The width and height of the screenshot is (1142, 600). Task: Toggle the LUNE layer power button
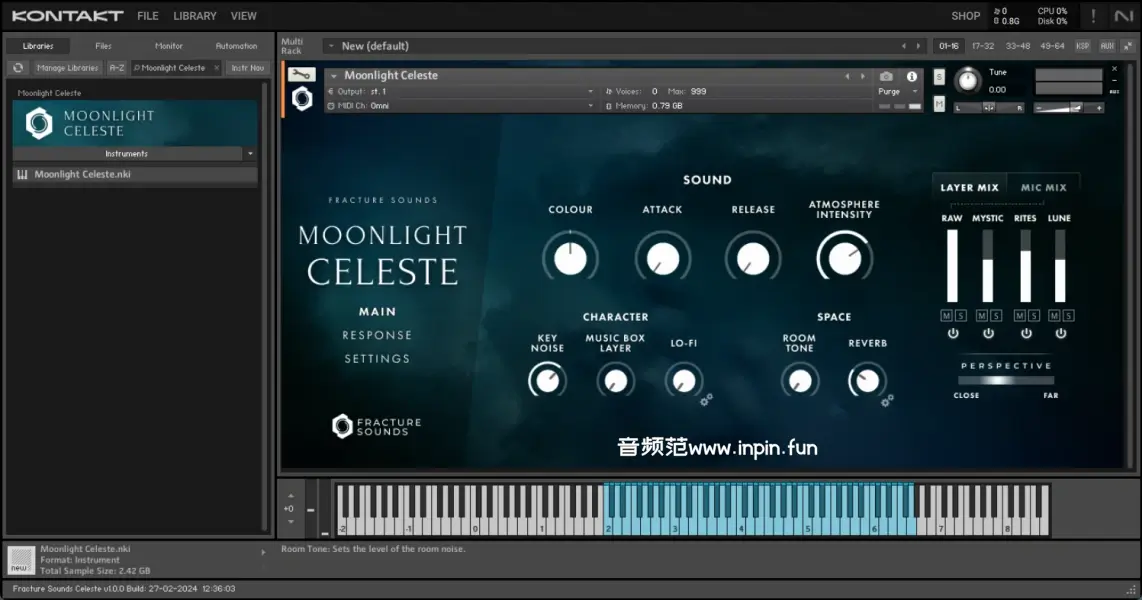point(1060,333)
